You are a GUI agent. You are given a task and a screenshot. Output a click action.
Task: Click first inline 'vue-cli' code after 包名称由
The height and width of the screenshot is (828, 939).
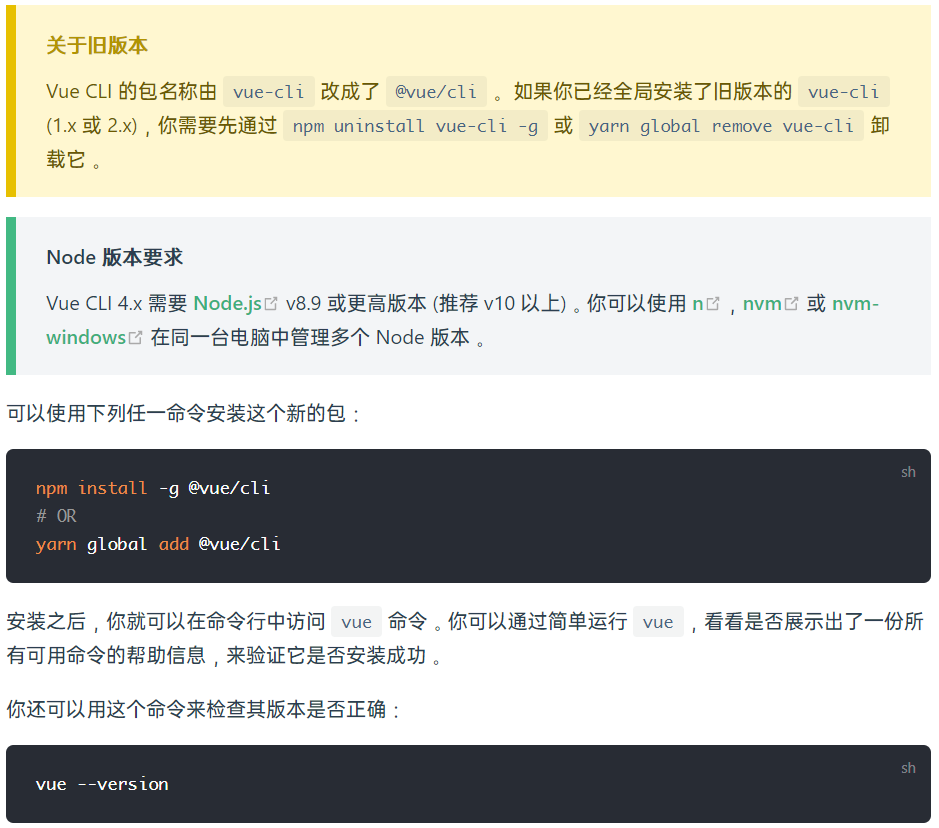(268, 92)
